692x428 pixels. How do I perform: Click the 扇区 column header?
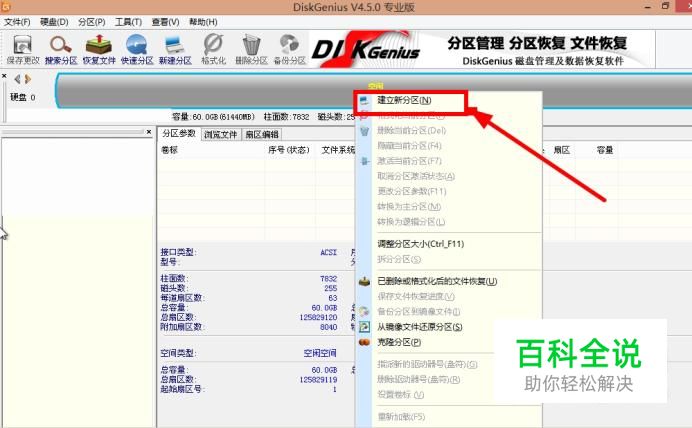pos(562,150)
